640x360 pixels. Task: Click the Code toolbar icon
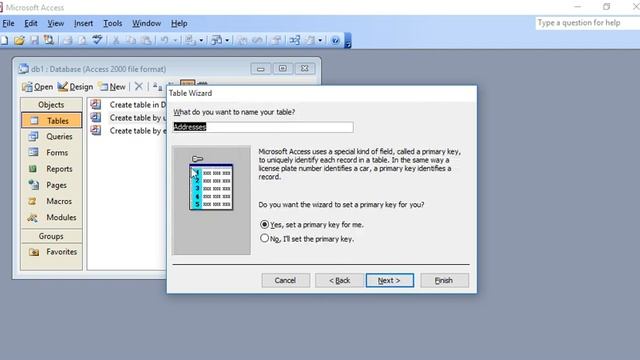click(x=242, y=40)
